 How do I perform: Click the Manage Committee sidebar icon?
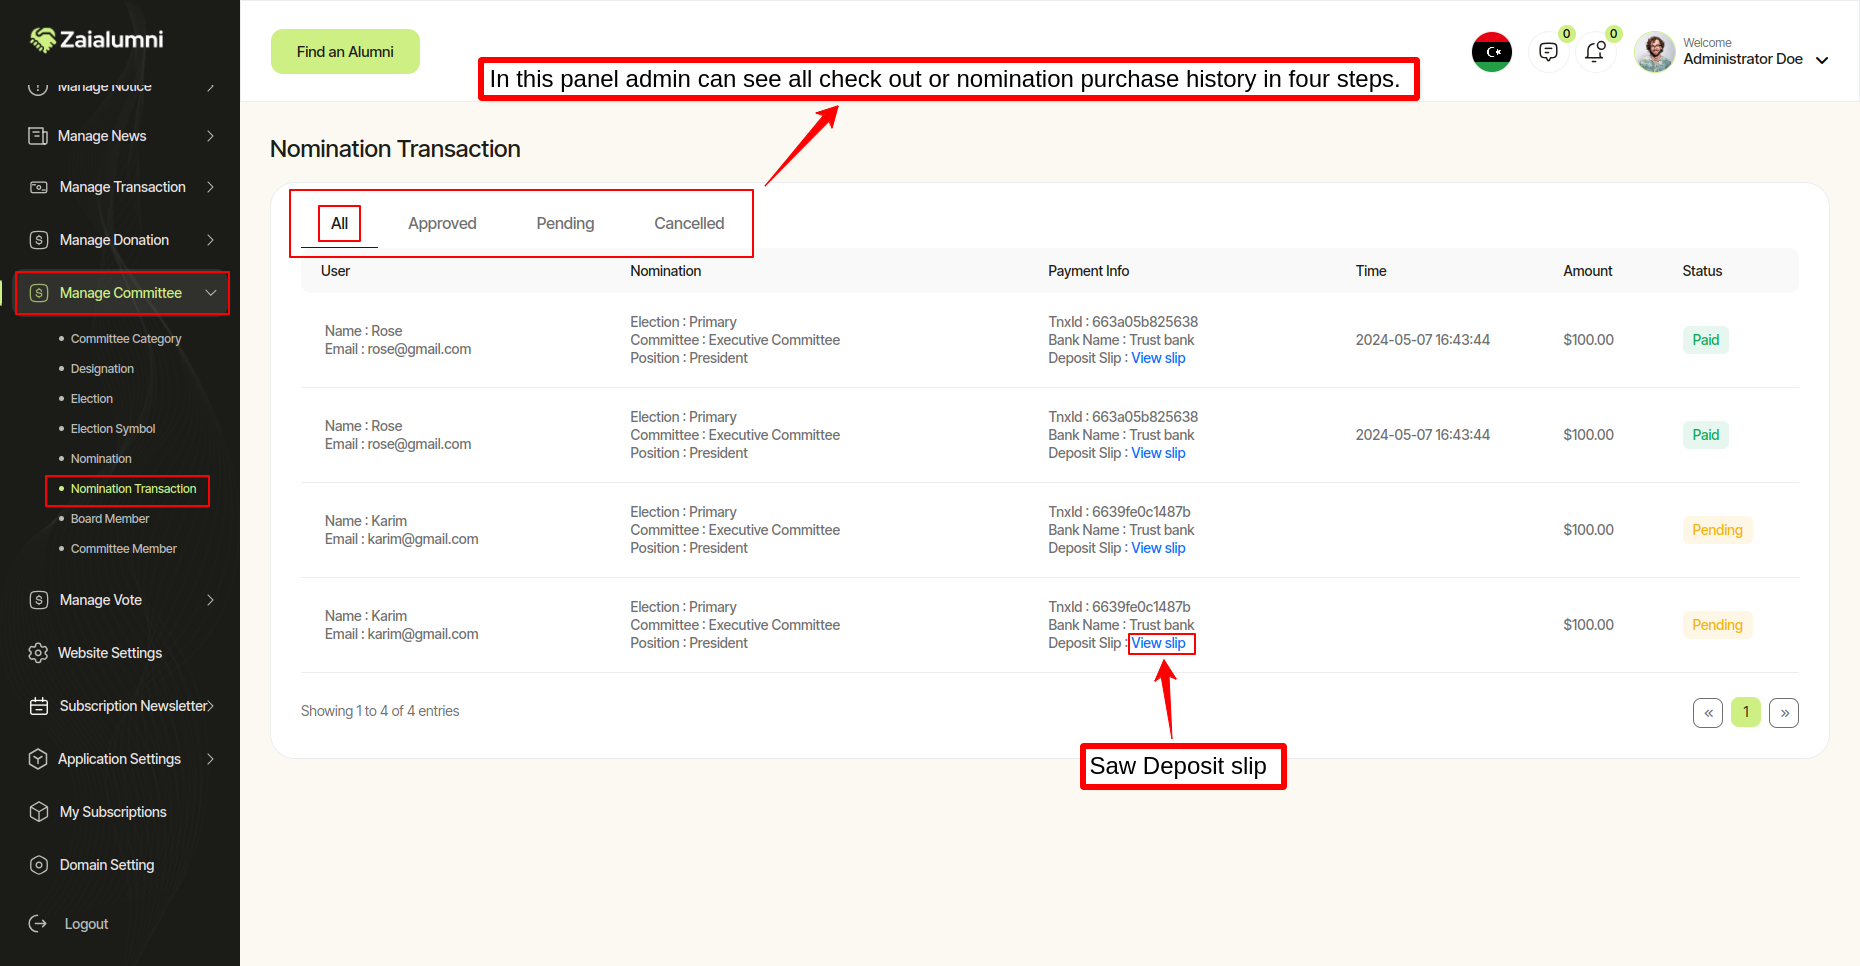pyautogui.click(x=39, y=293)
